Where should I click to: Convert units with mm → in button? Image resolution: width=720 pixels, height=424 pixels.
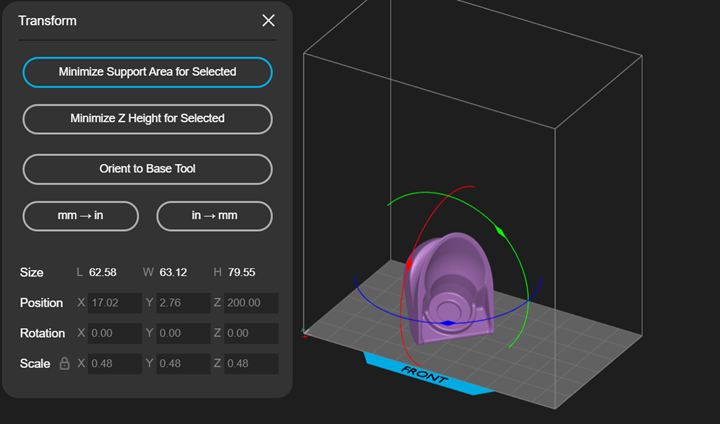pyautogui.click(x=79, y=216)
